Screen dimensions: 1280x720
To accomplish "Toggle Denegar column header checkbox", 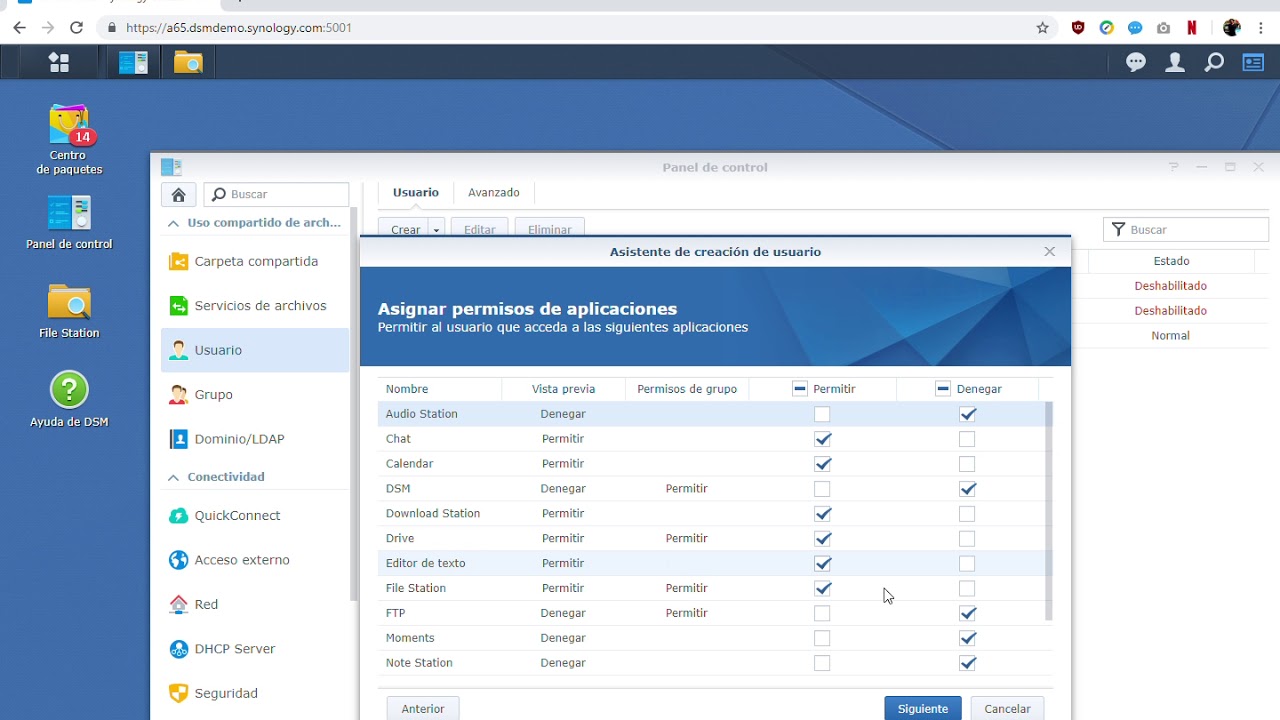I will point(943,389).
